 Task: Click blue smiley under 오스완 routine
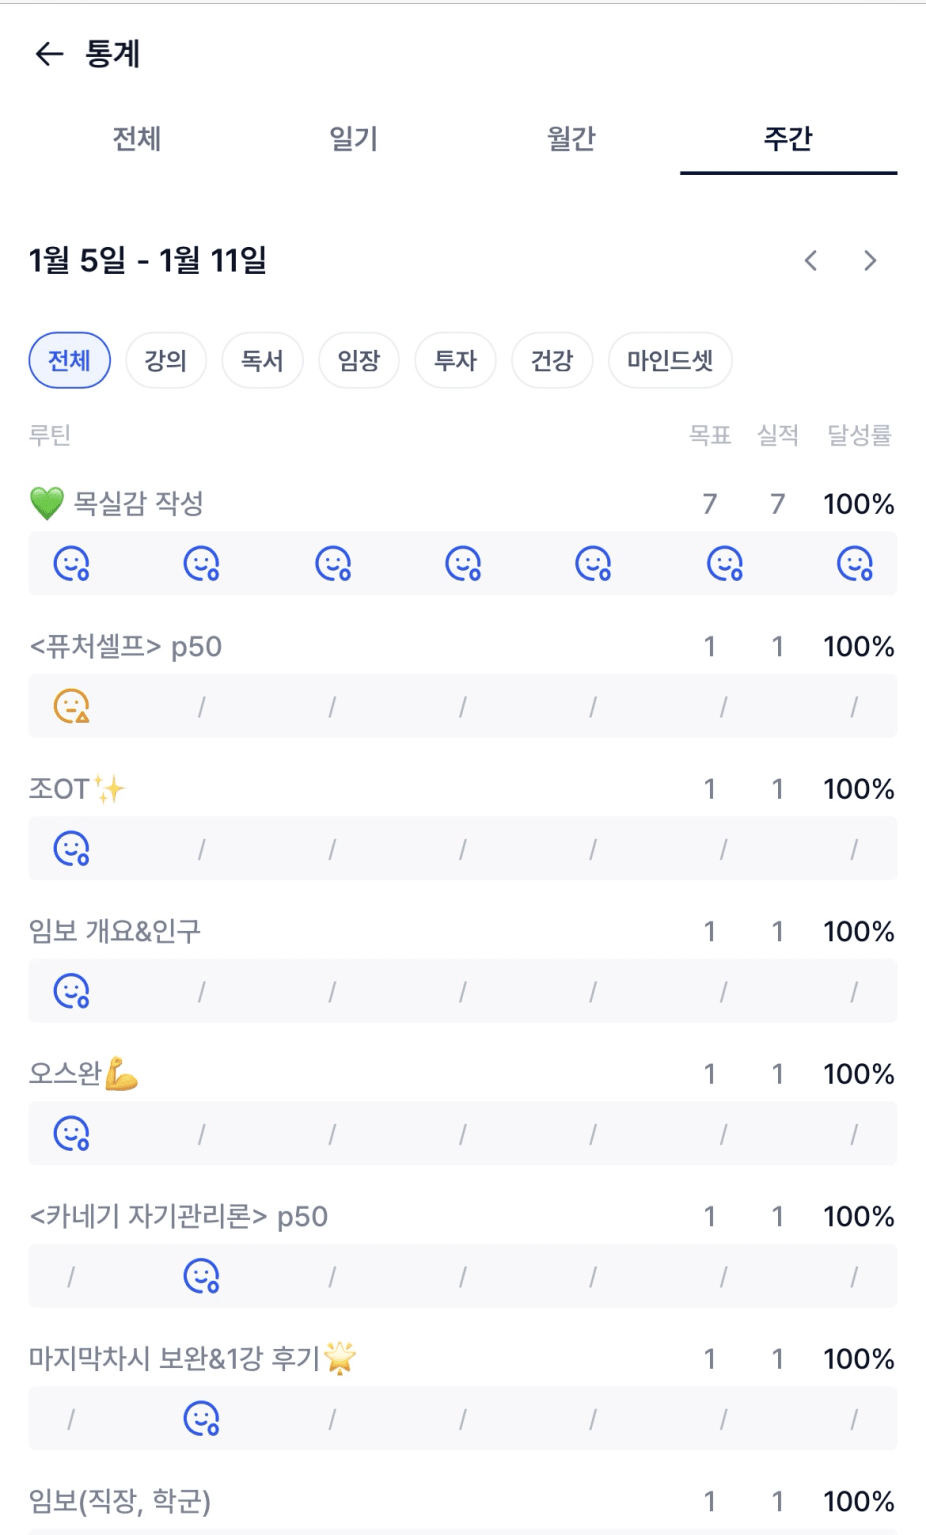(x=71, y=1134)
